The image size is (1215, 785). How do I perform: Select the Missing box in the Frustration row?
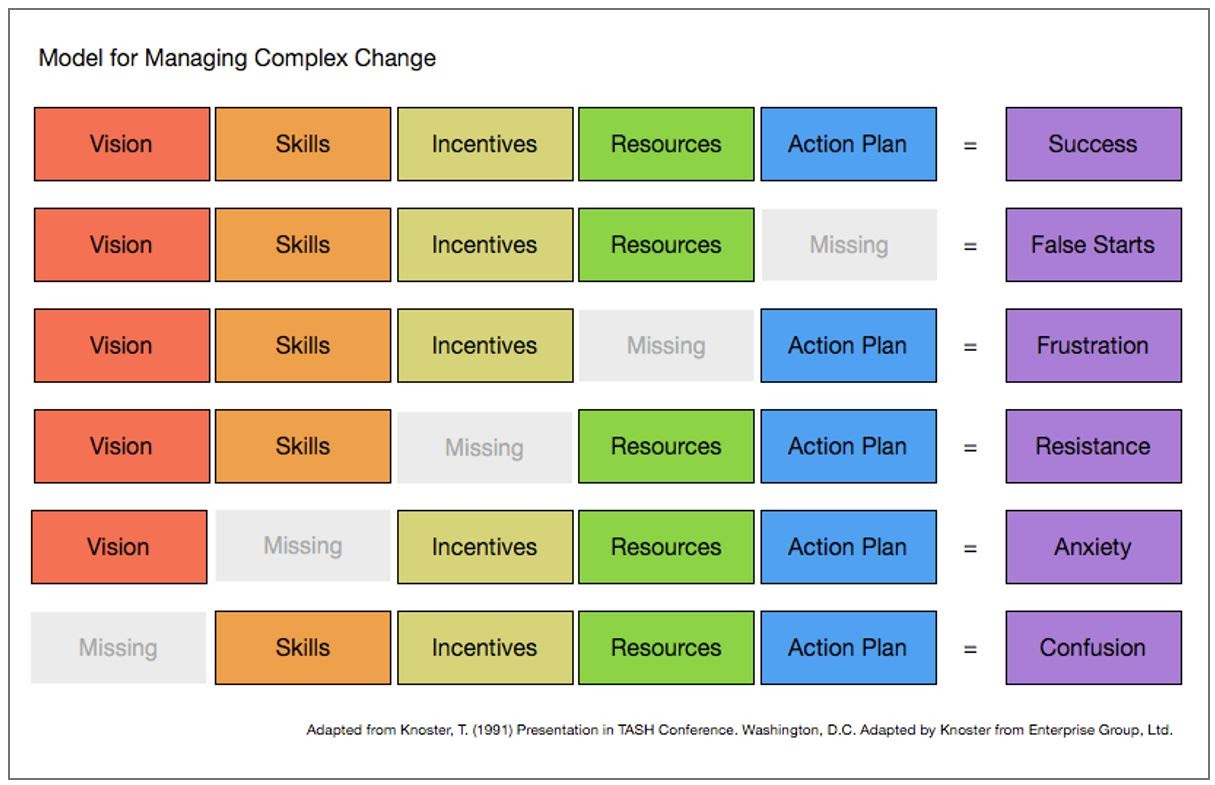[666, 346]
